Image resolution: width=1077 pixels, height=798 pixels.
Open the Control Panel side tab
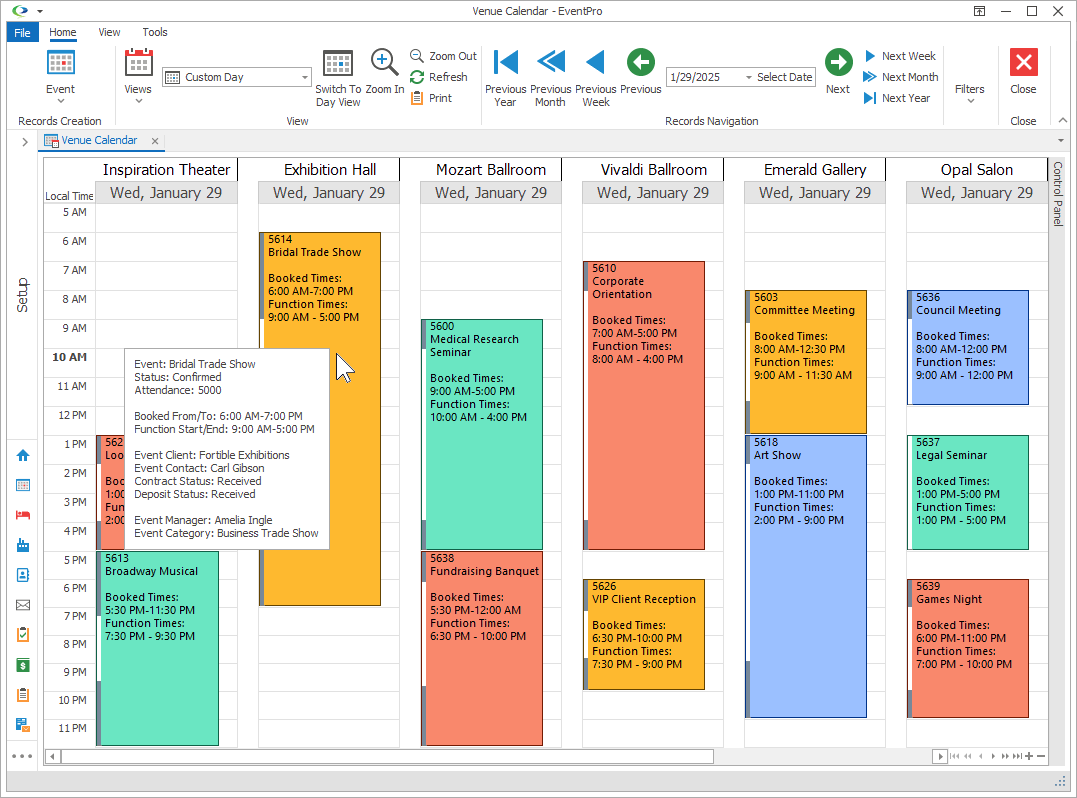click(1057, 194)
